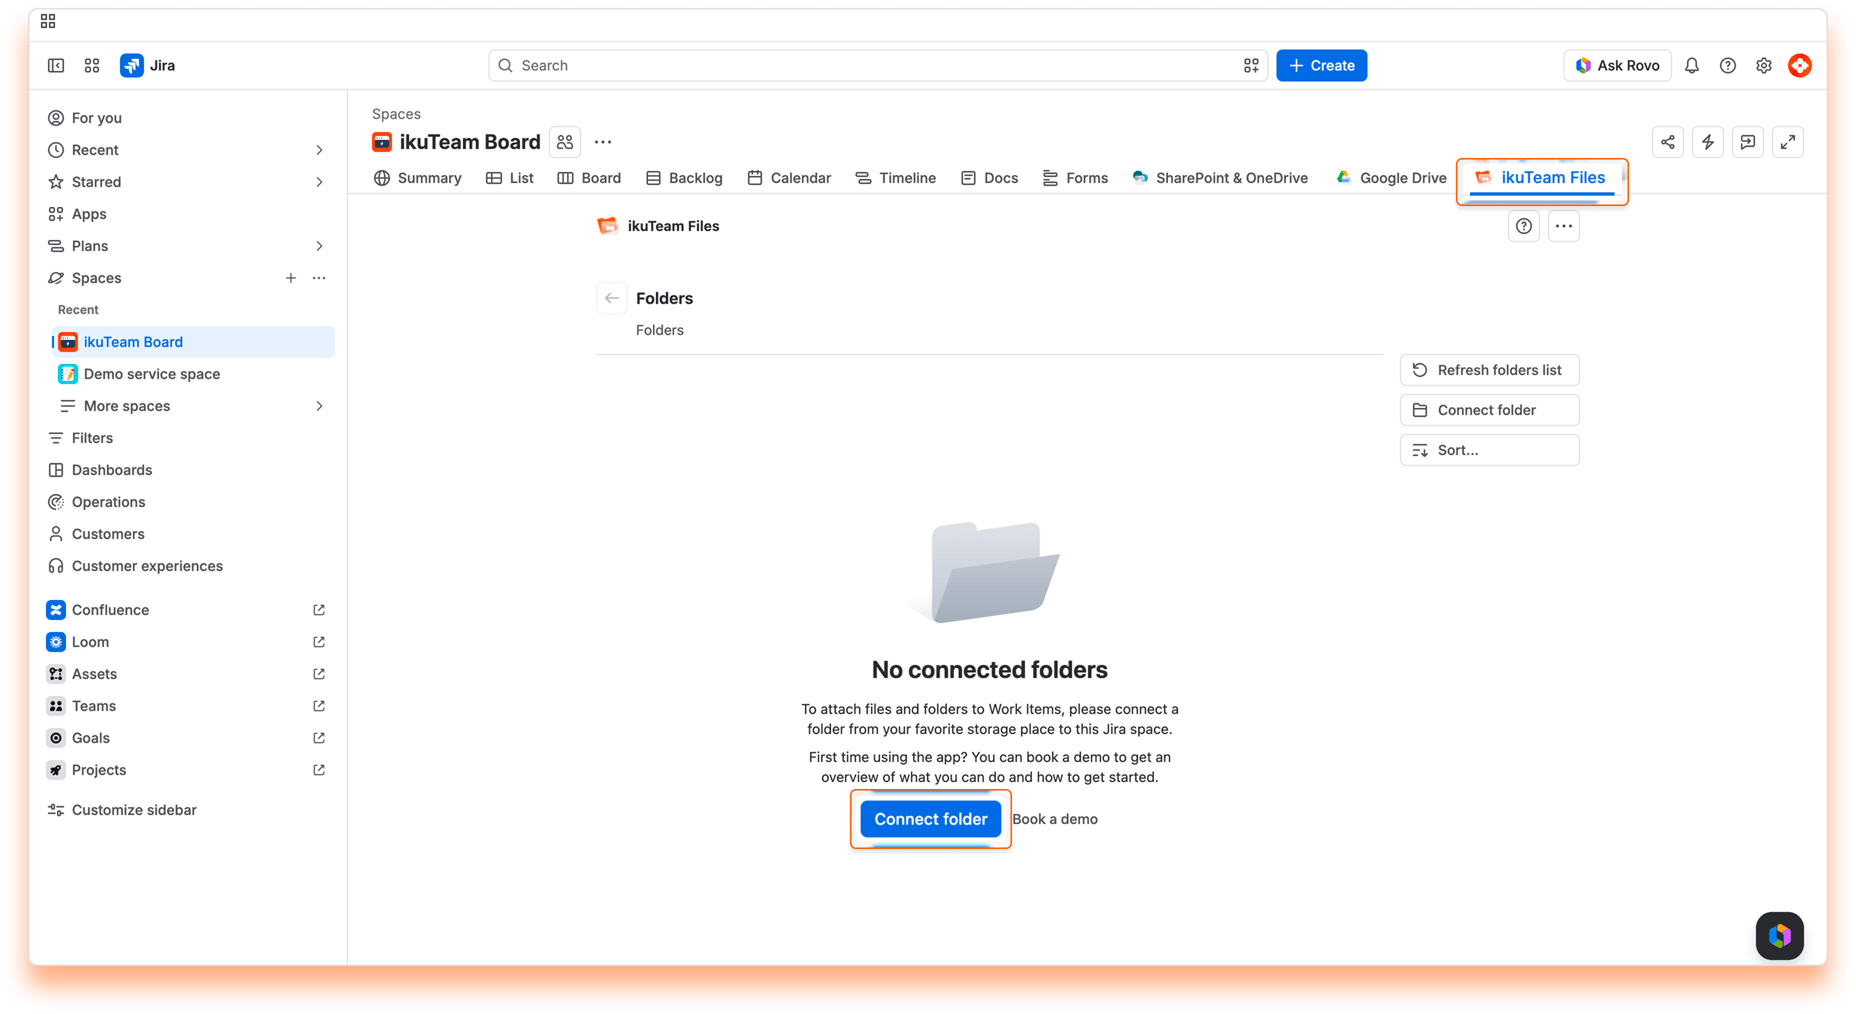Image resolution: width=1856 pixels, height=1014 pixels.
Task: Open the Projects external link icon
Action: [x=319, y=770]
